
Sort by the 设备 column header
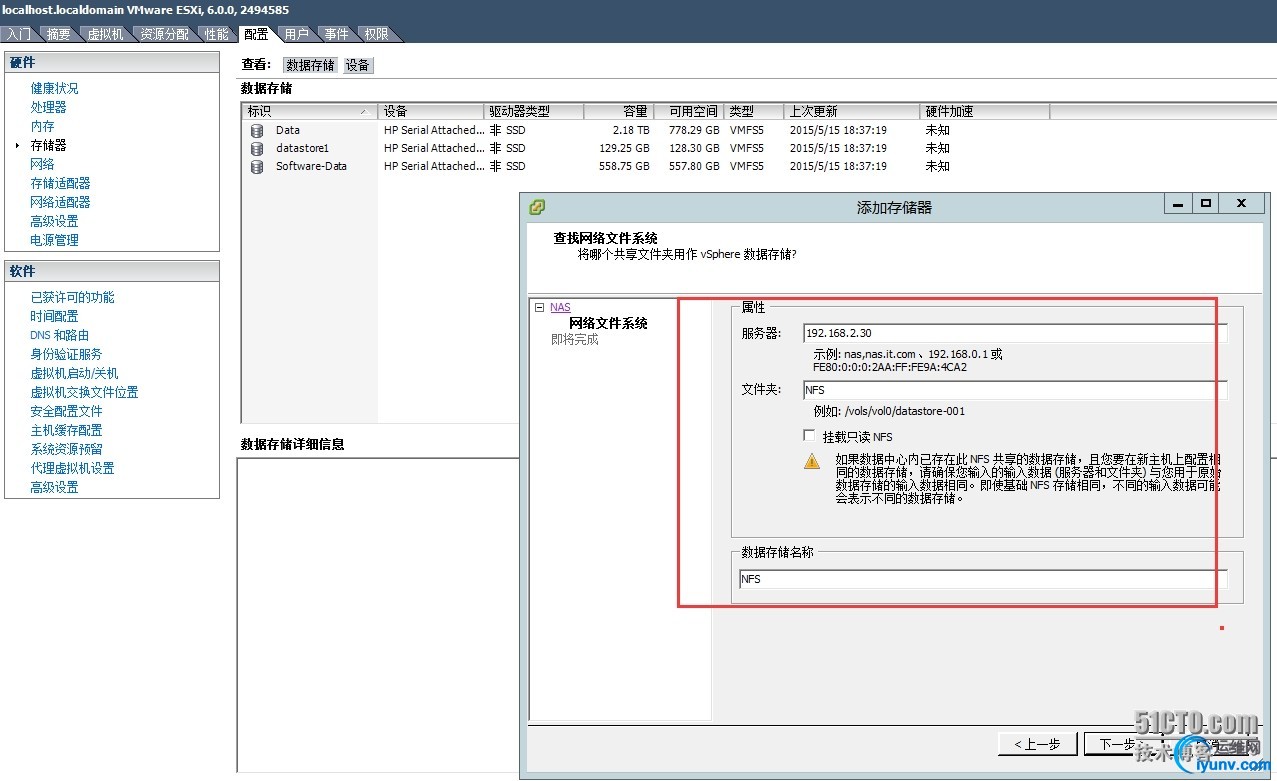coord(431,112)
